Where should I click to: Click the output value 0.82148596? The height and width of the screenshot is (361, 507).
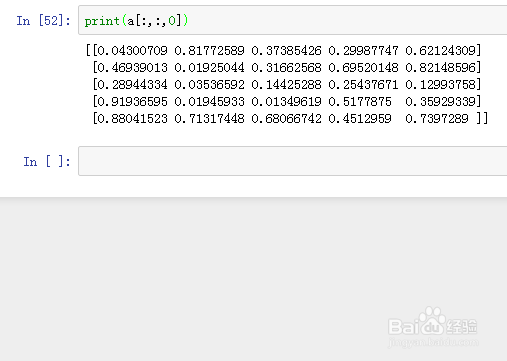(440, 68)
